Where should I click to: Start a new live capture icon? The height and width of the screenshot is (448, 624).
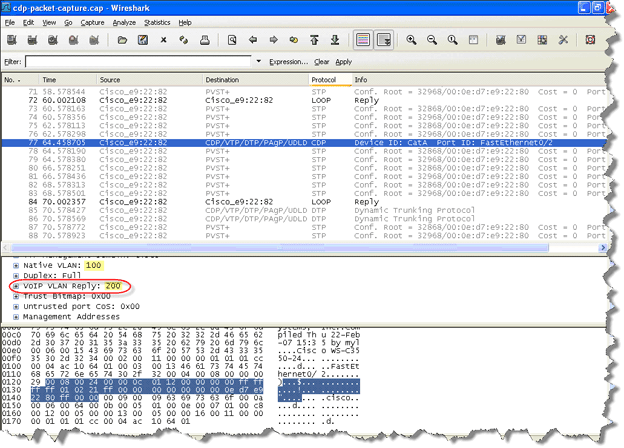pyautogui.click(x=53, y=40)
